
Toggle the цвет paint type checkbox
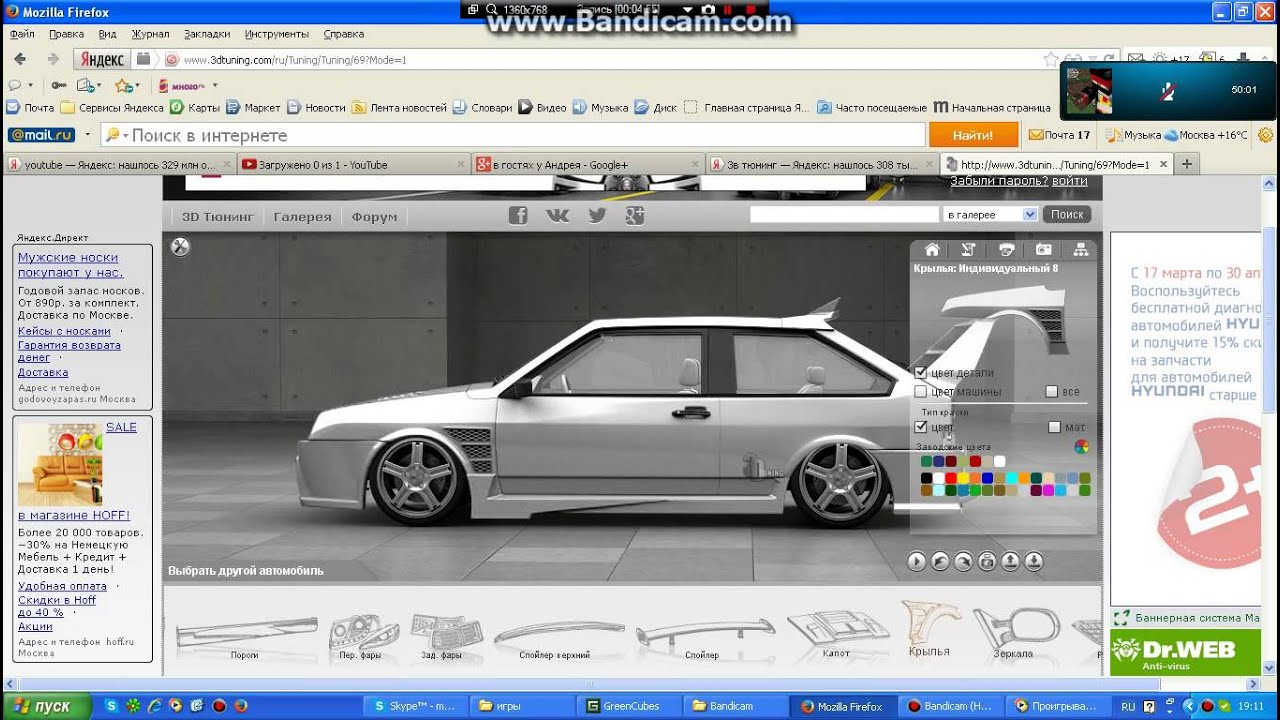click(x=921, y=427)
